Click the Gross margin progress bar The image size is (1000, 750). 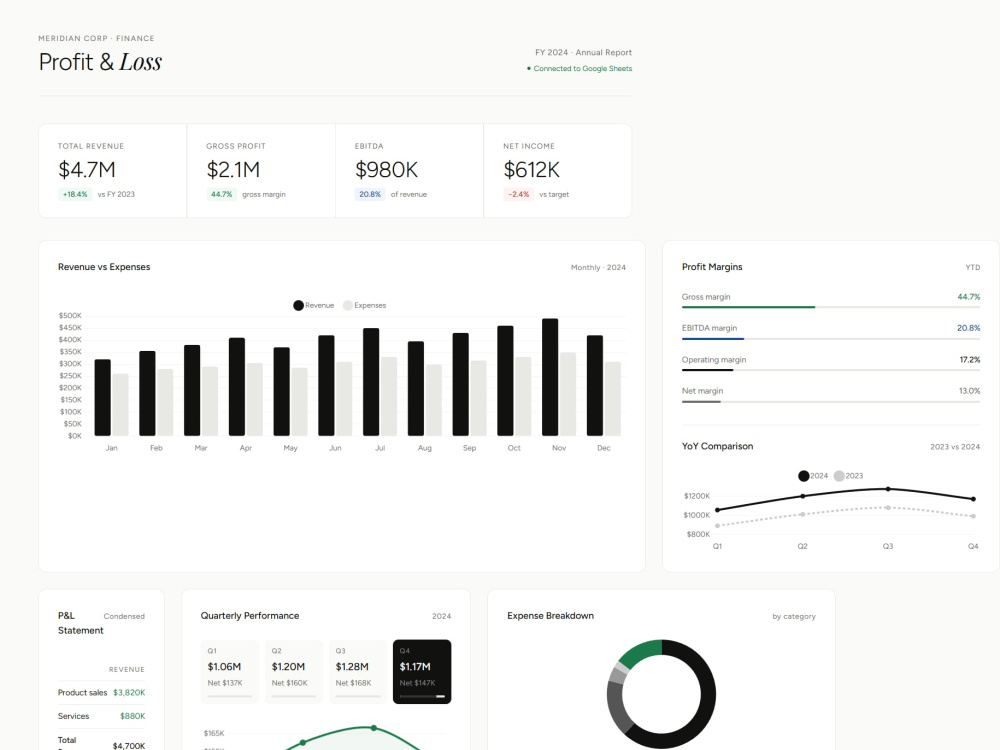pos(831,307)
